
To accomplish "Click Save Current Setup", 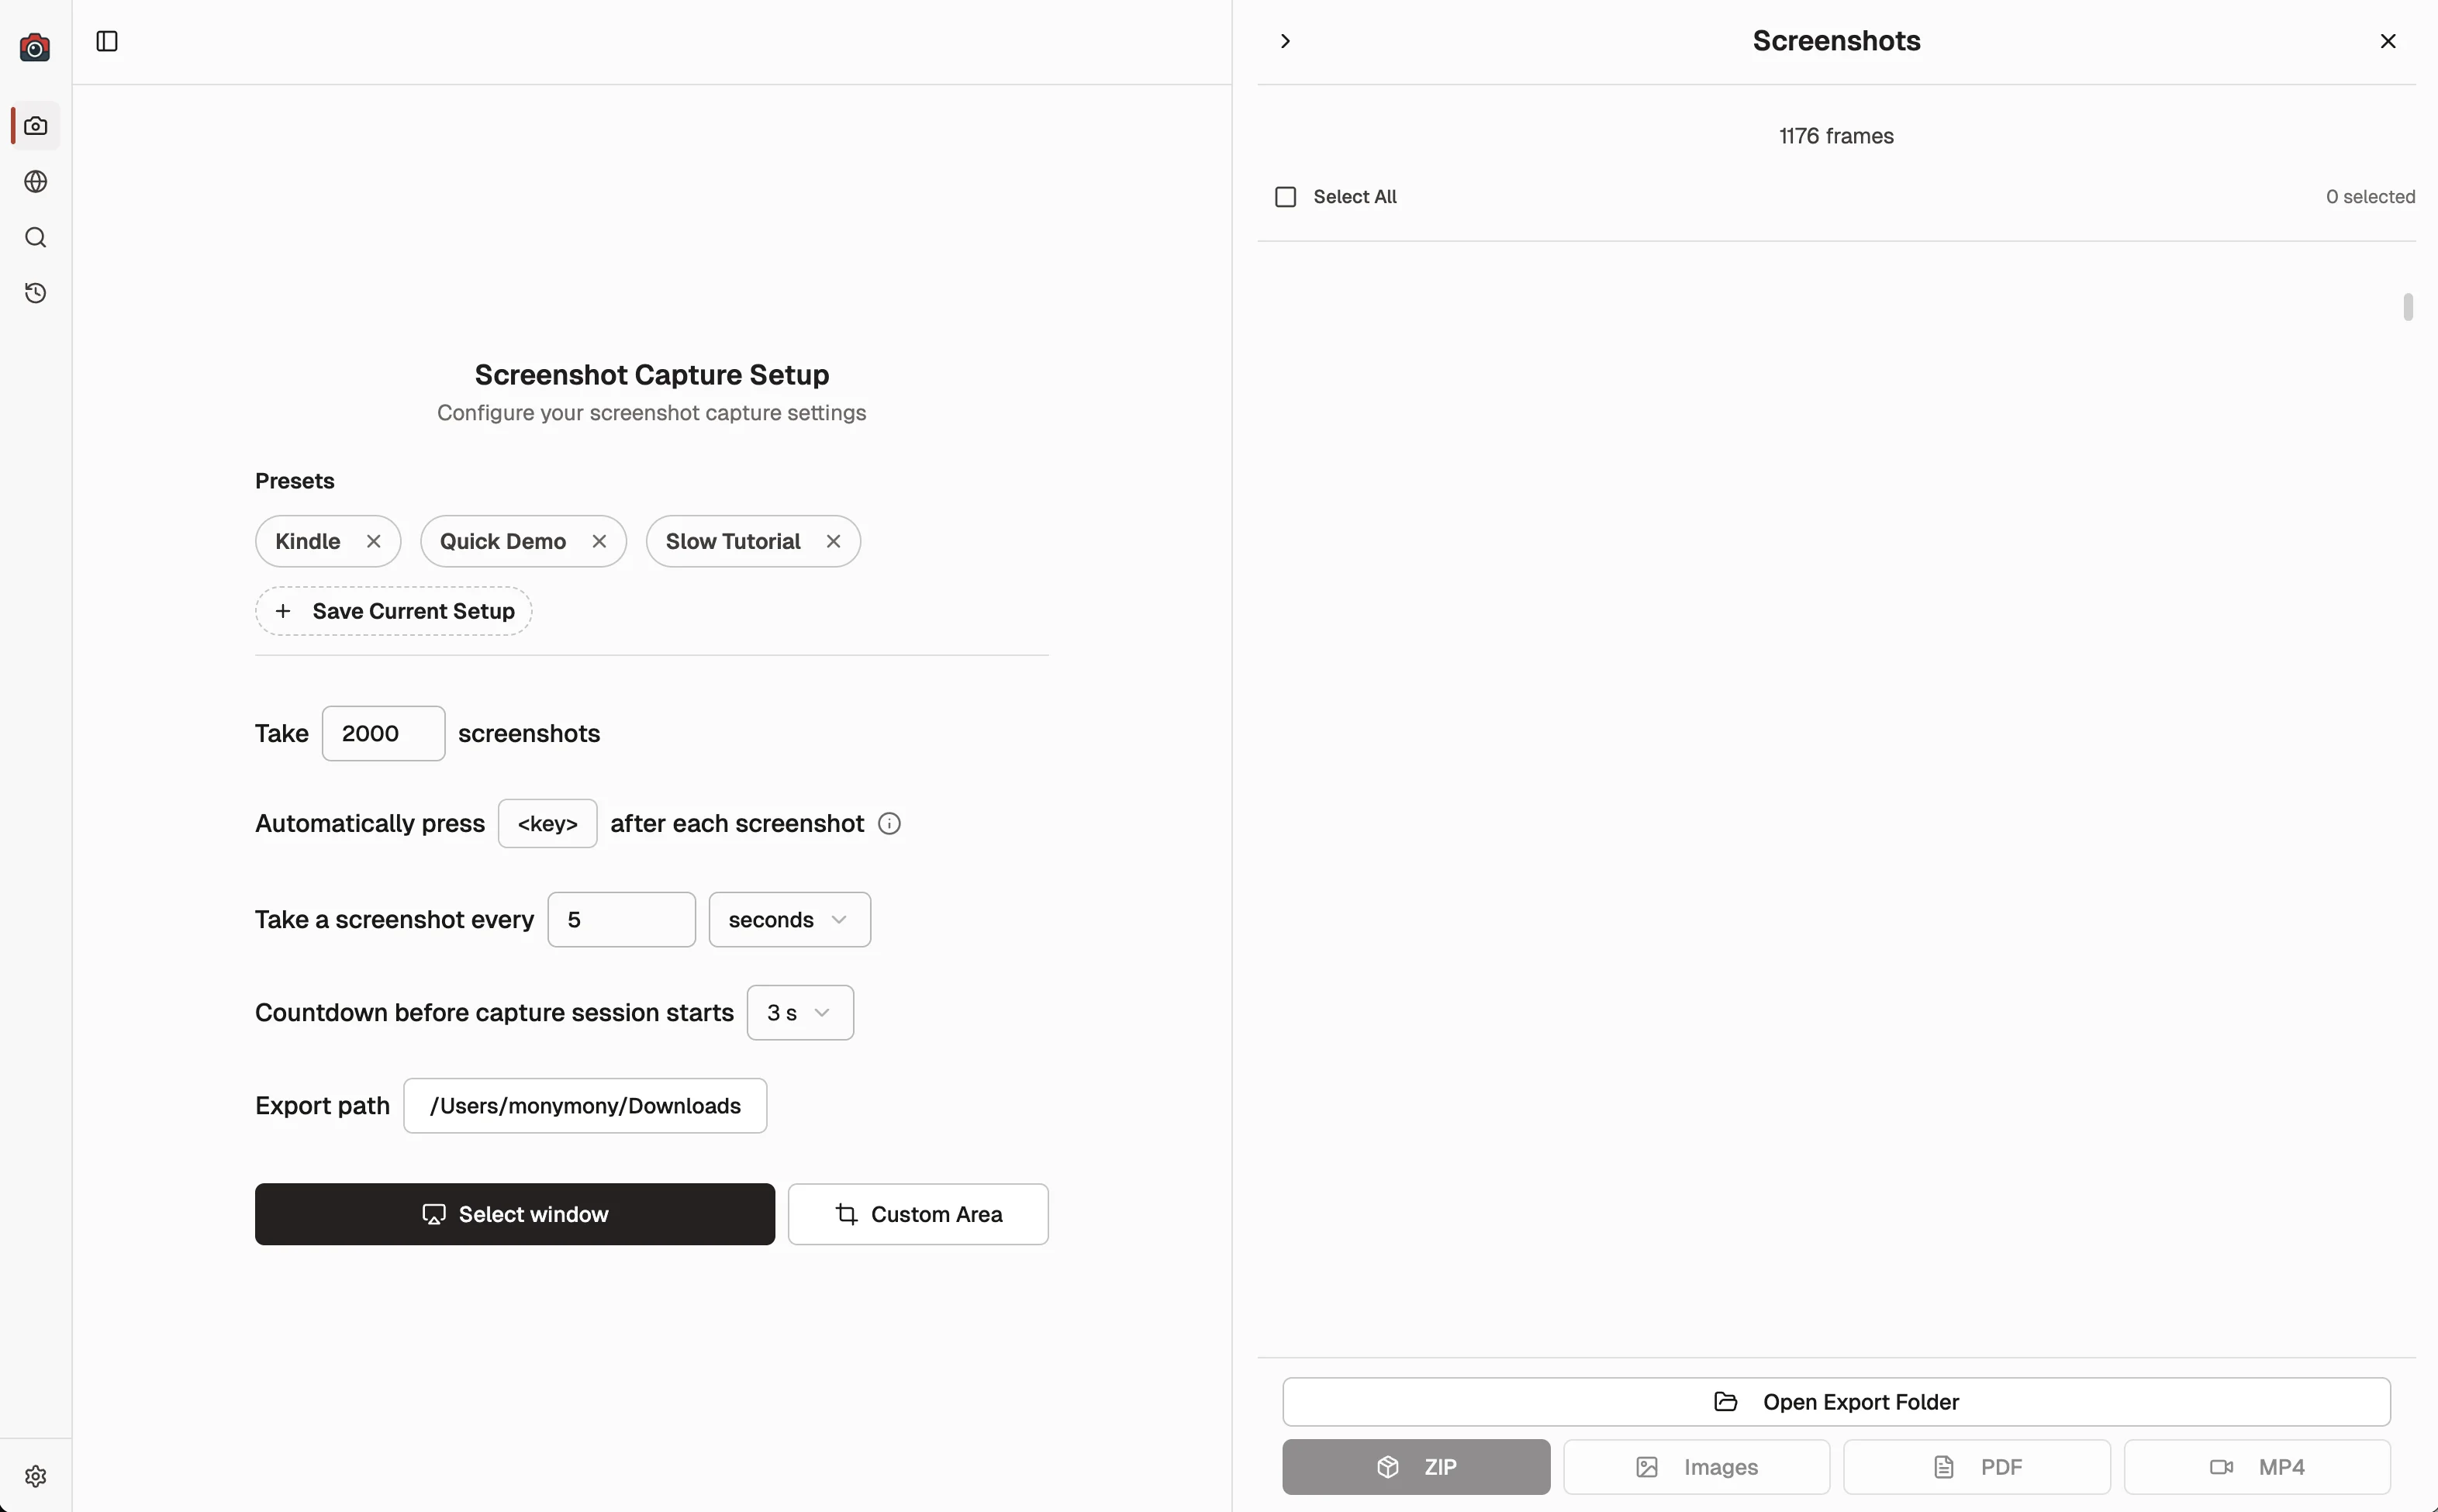I will tap(393, 610).
